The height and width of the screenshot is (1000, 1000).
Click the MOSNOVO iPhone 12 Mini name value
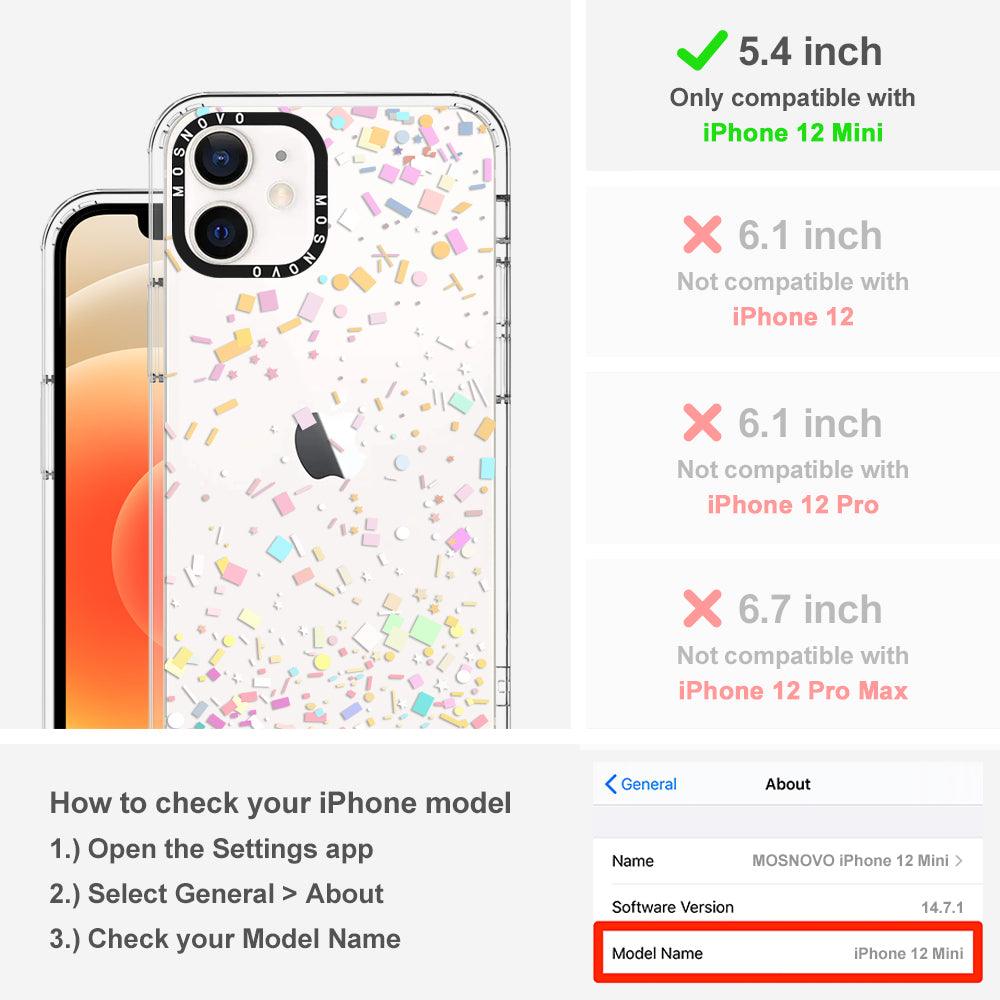(x=850, y=860)
